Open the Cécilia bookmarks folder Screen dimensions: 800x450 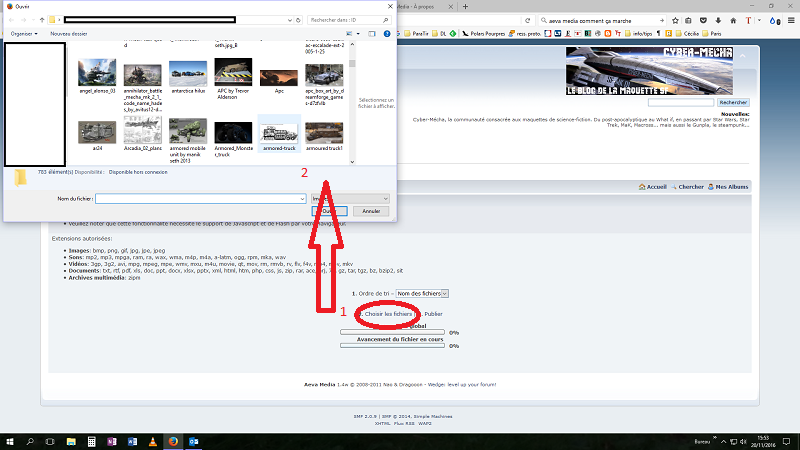(687, 34)
